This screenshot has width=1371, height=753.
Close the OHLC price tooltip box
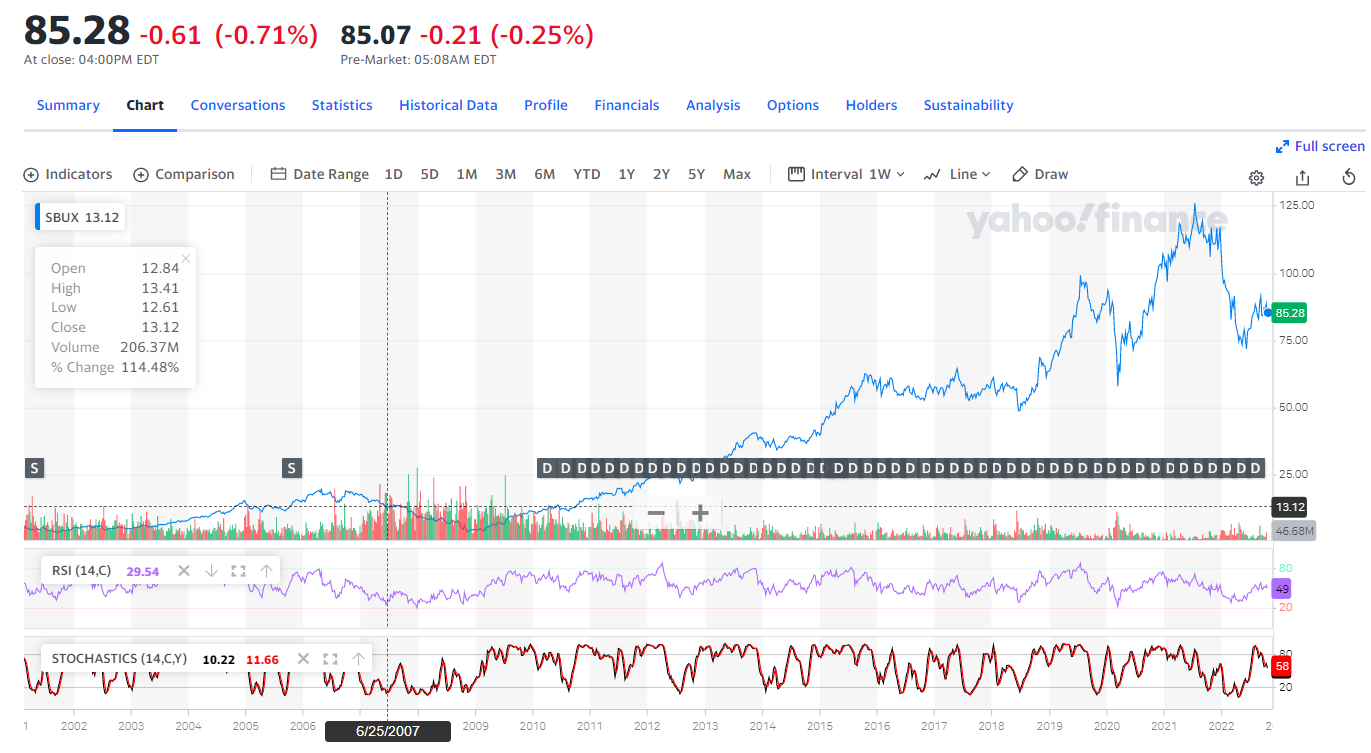click(x=186, y=258)
